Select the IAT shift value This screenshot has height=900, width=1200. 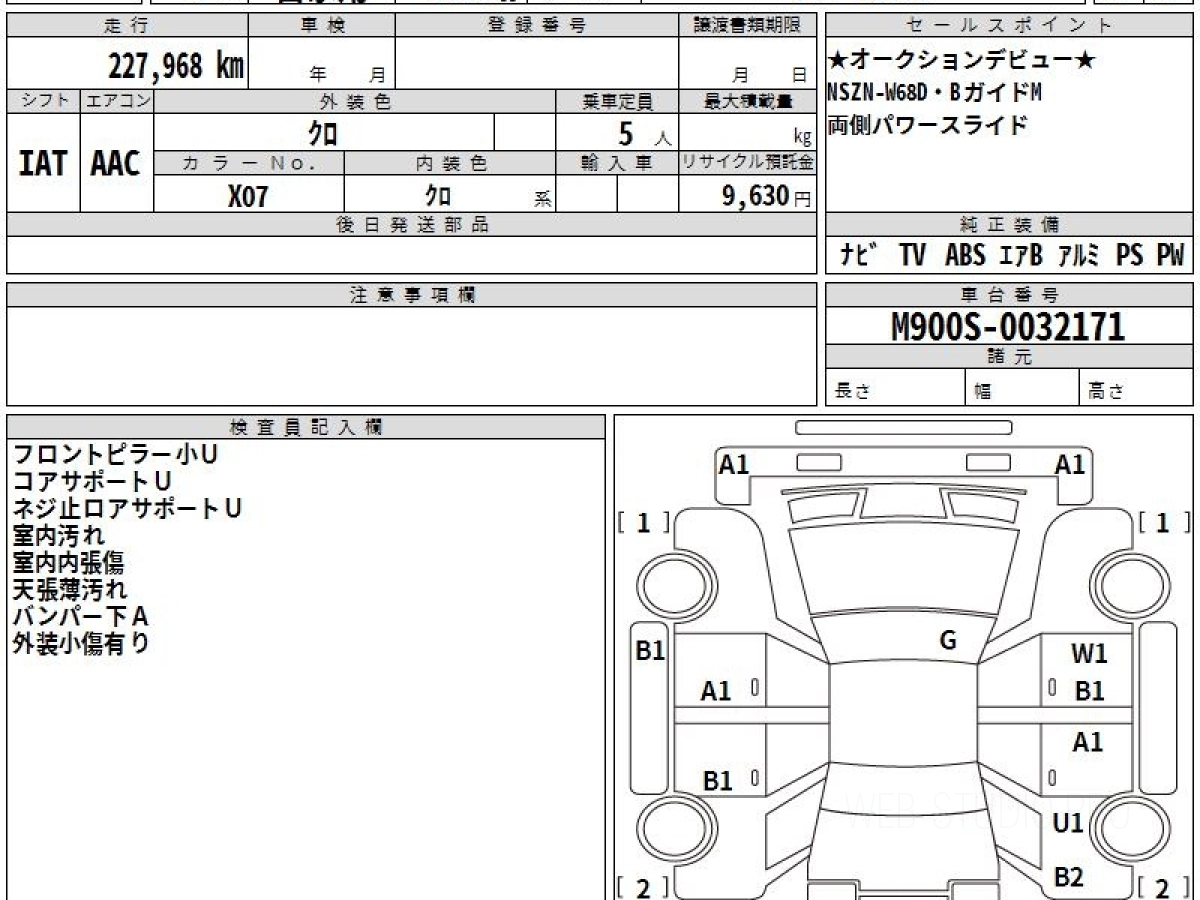(43, 163)
